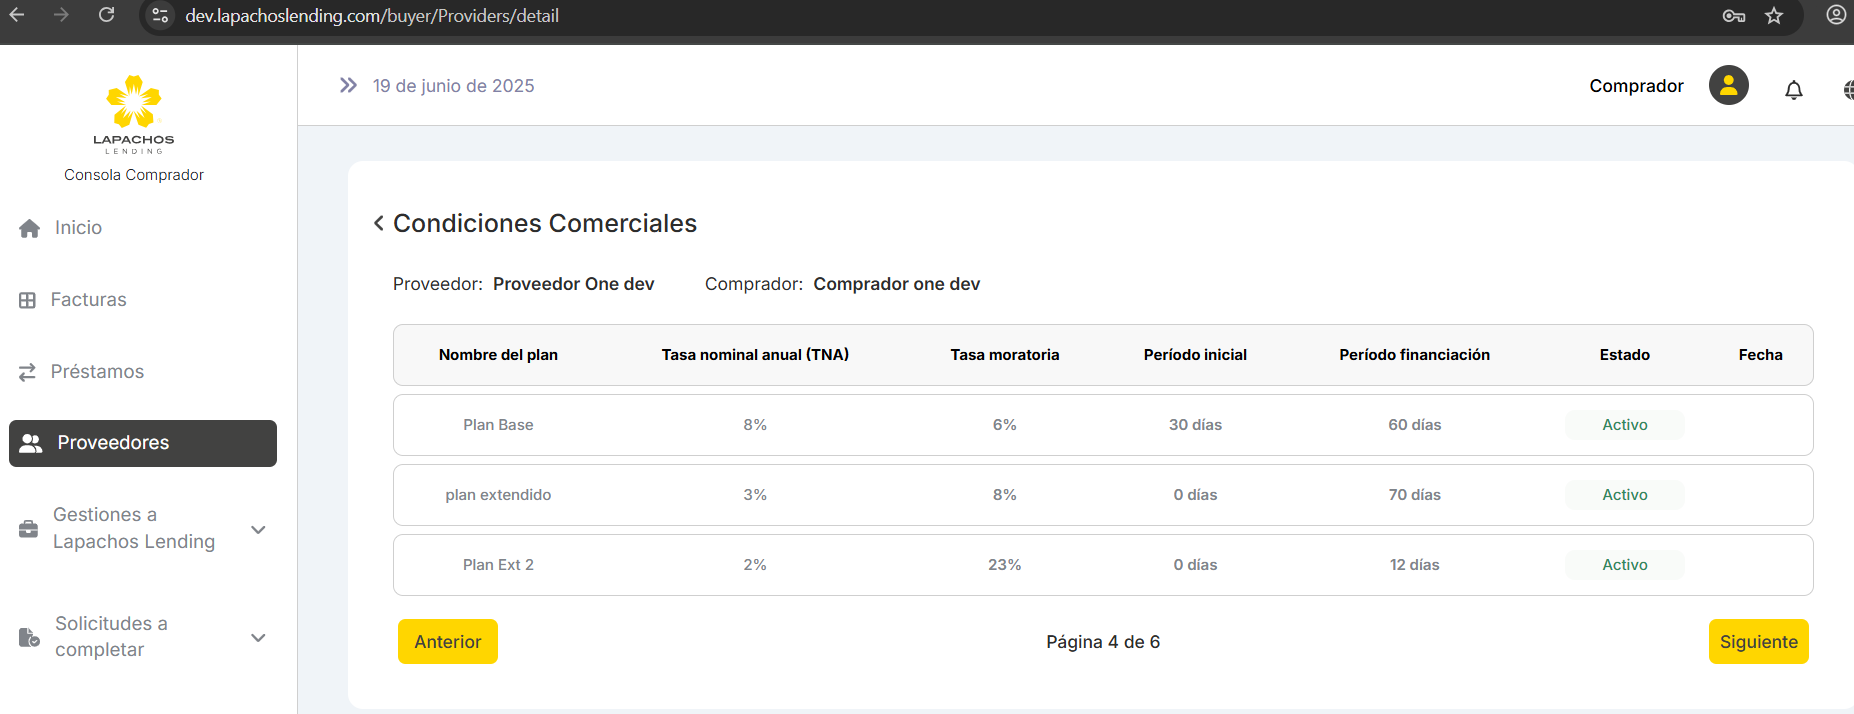Open the user profile avatar icon

(1728, 86)
